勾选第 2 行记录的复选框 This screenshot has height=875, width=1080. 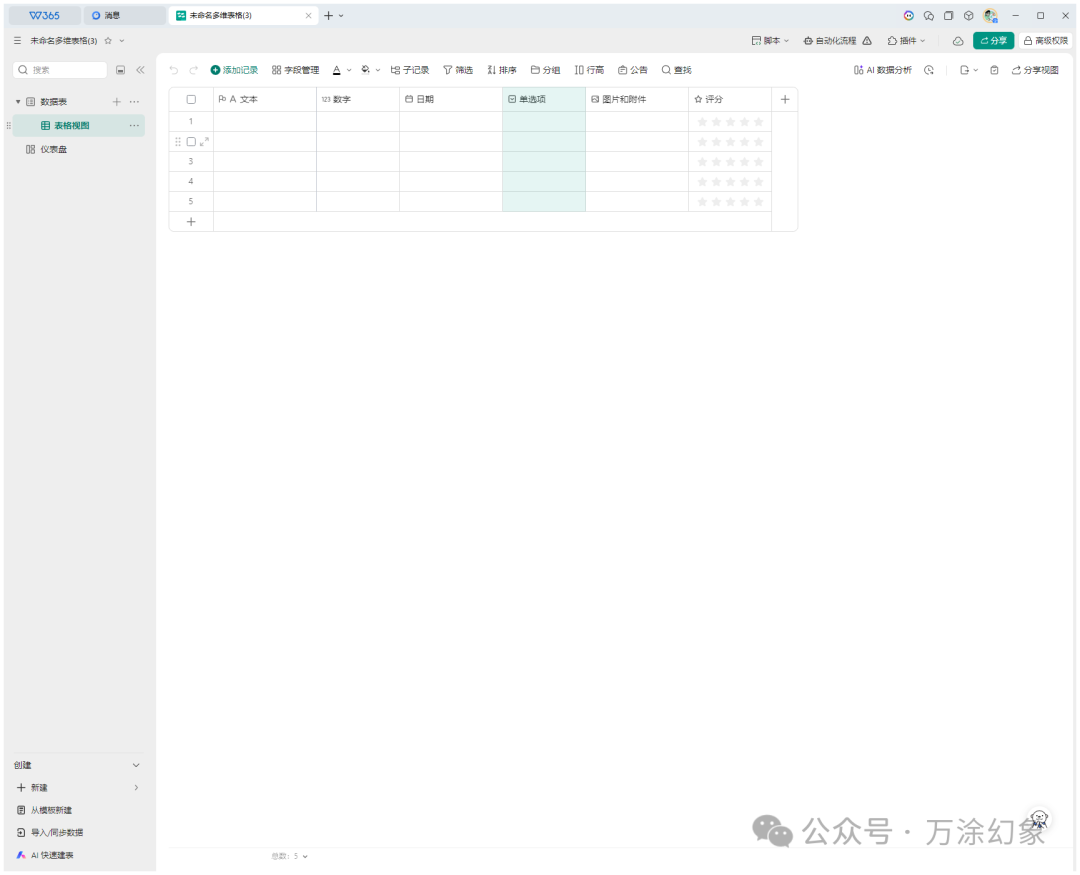190,141
